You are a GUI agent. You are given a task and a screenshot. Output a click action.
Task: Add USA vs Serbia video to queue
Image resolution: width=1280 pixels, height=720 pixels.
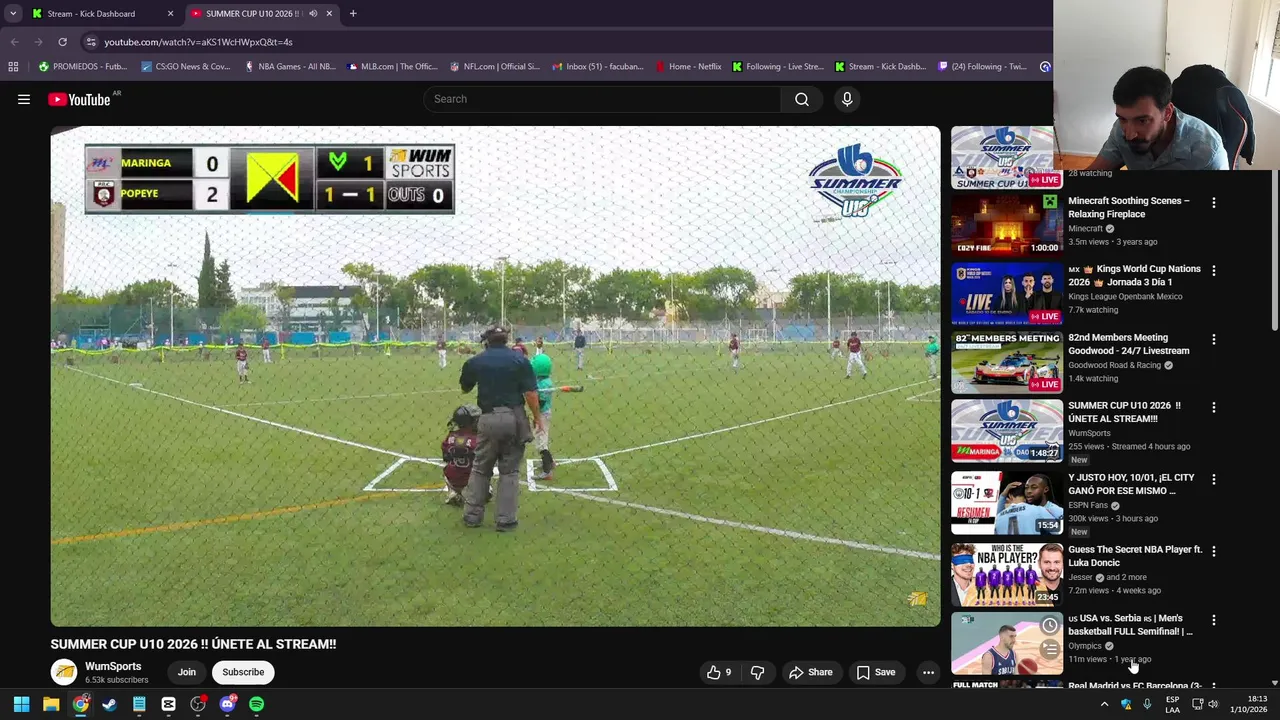(x=1050, y=650)
